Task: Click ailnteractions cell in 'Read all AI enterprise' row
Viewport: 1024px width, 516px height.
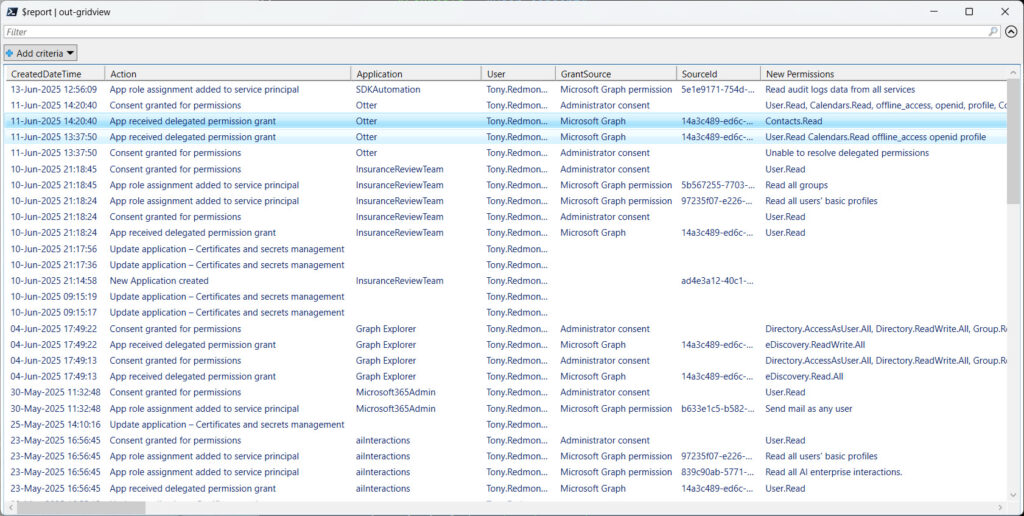Action: 383,472
